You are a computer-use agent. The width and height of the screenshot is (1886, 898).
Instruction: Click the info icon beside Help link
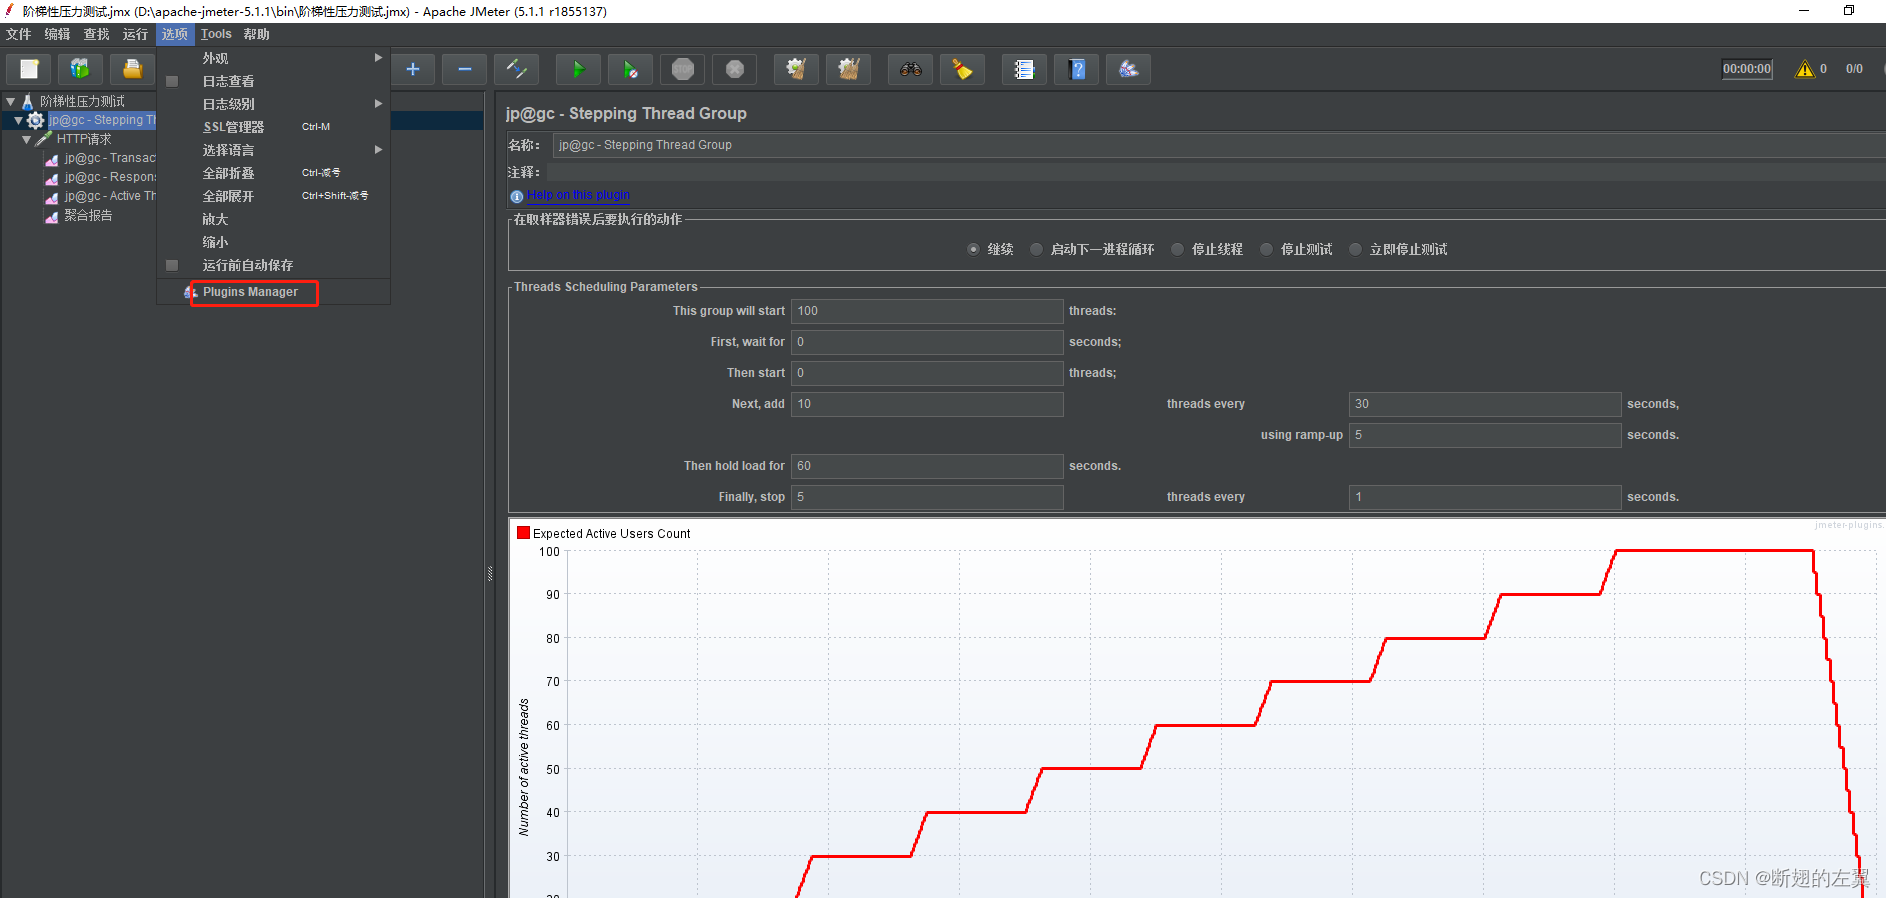[516, 196]
